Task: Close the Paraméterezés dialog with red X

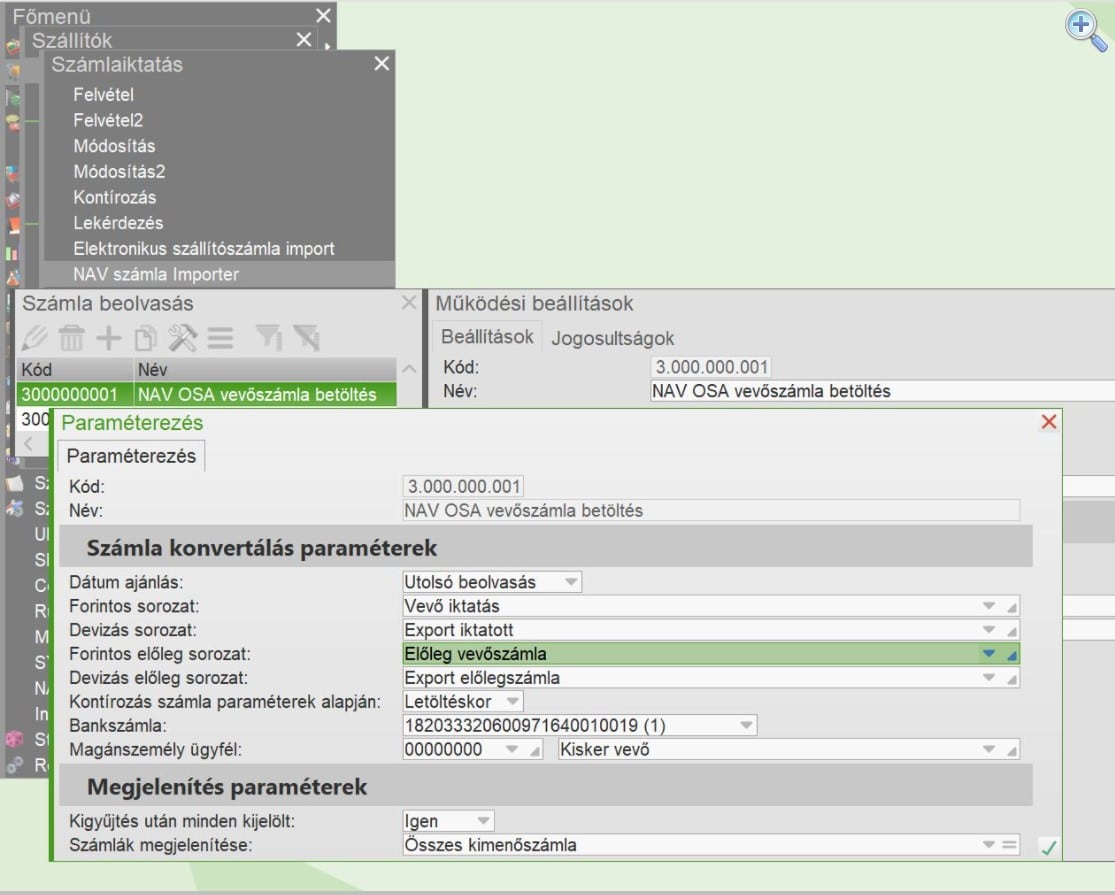Action: 1048,422
